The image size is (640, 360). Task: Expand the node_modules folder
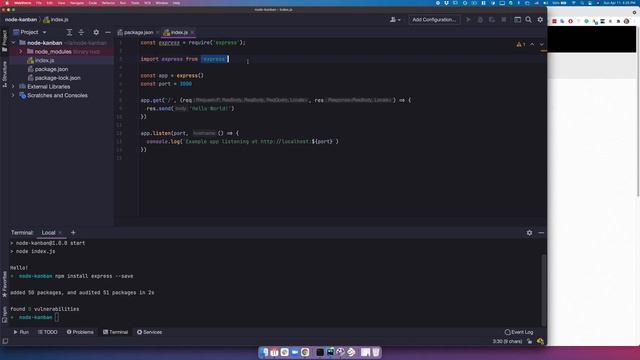coord(21,52)
